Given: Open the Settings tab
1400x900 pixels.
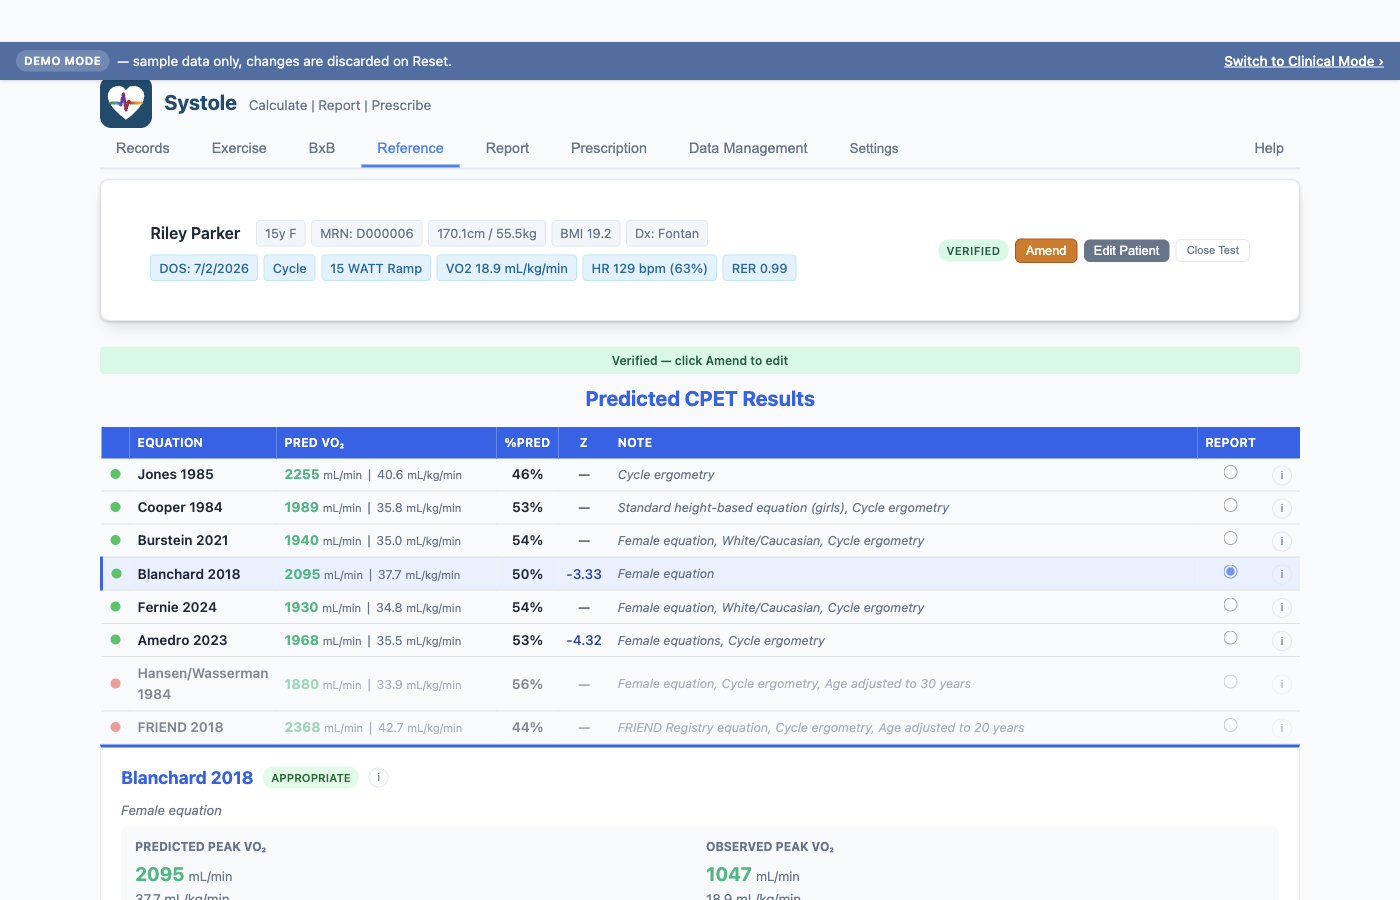Looking at the screenshot, I should tap(874, 148).
